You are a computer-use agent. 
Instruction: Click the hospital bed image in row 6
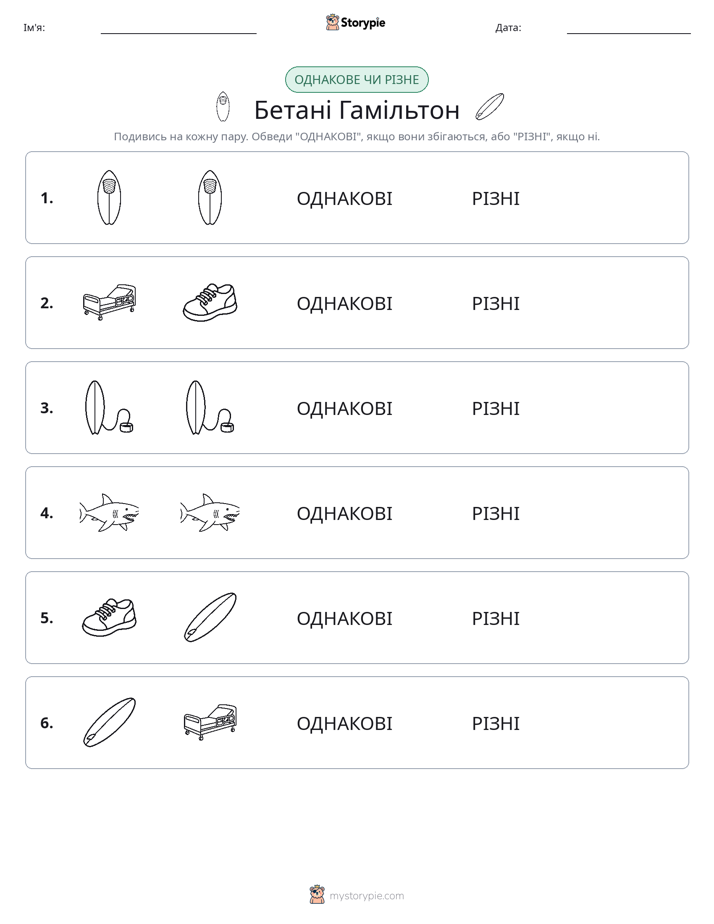click(210, 722)
